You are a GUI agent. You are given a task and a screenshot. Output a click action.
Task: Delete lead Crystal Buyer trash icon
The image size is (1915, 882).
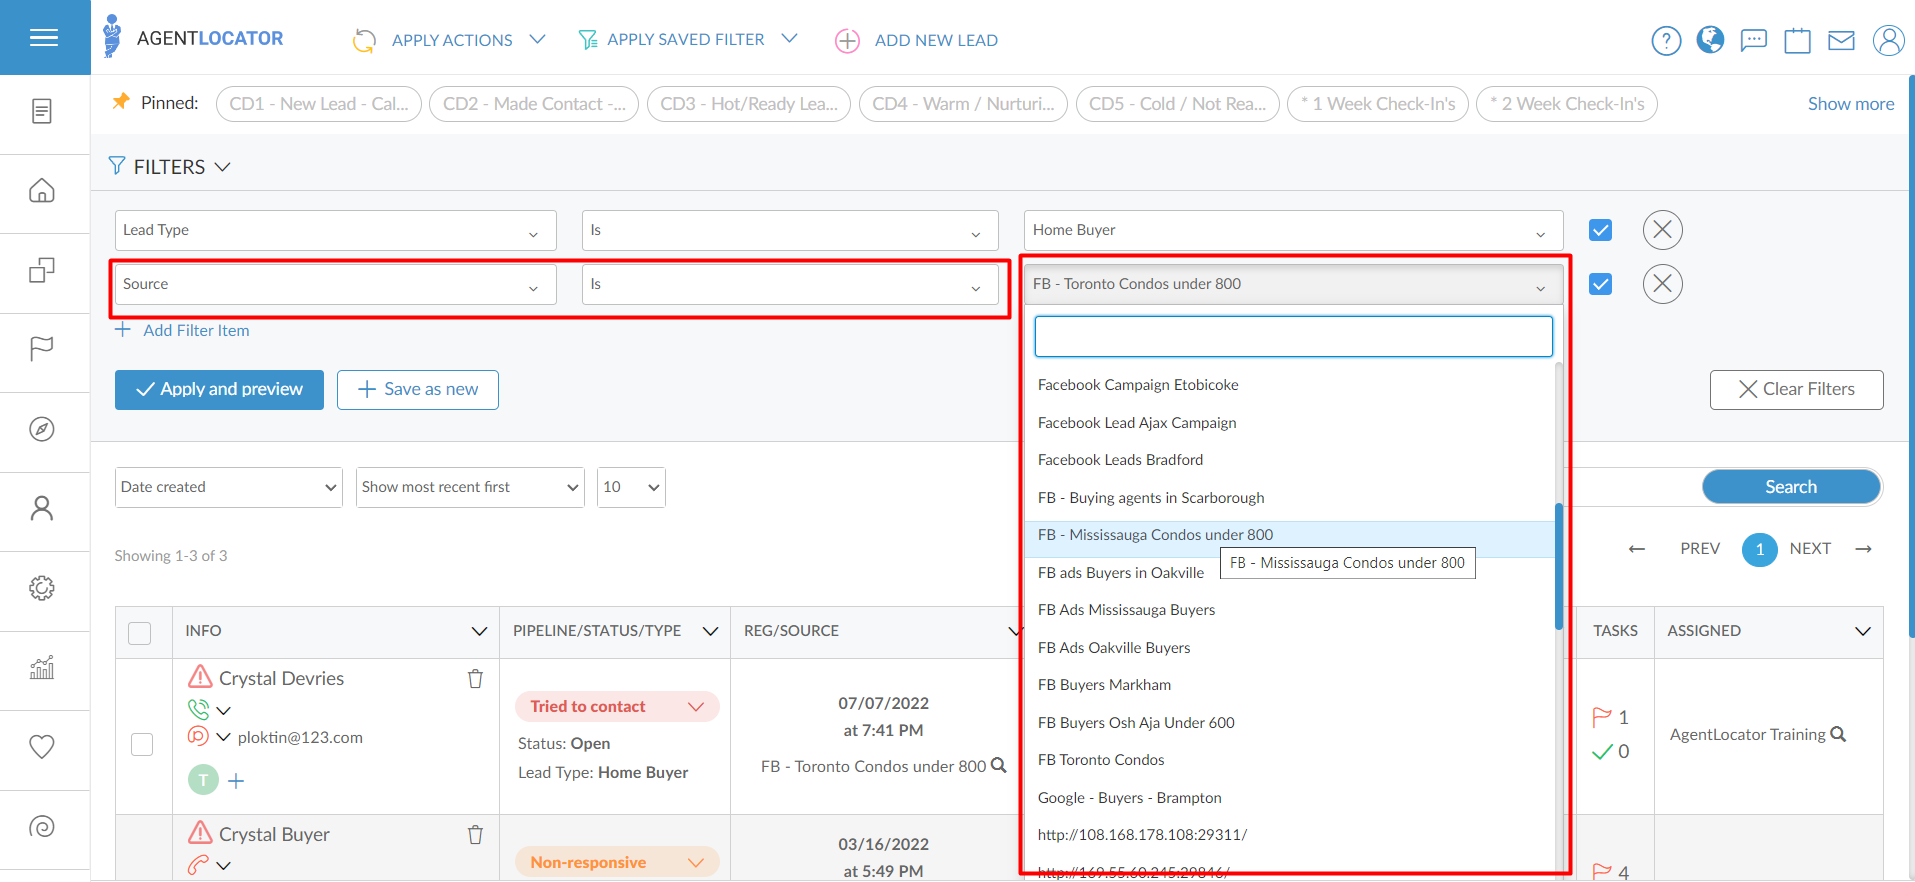tap(476, 834)
